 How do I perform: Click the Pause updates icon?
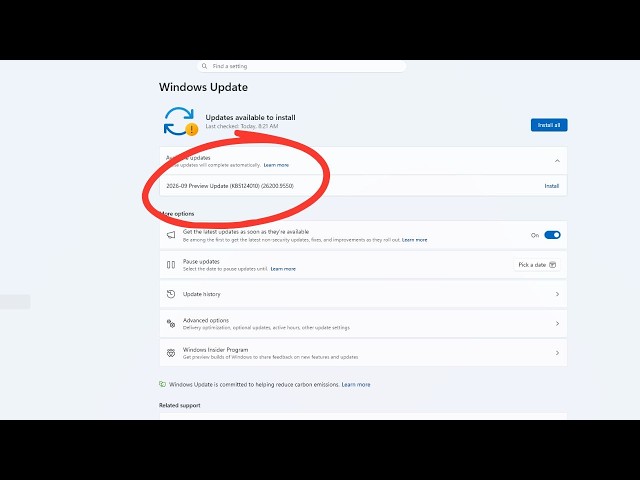click(x=171, y=265)
